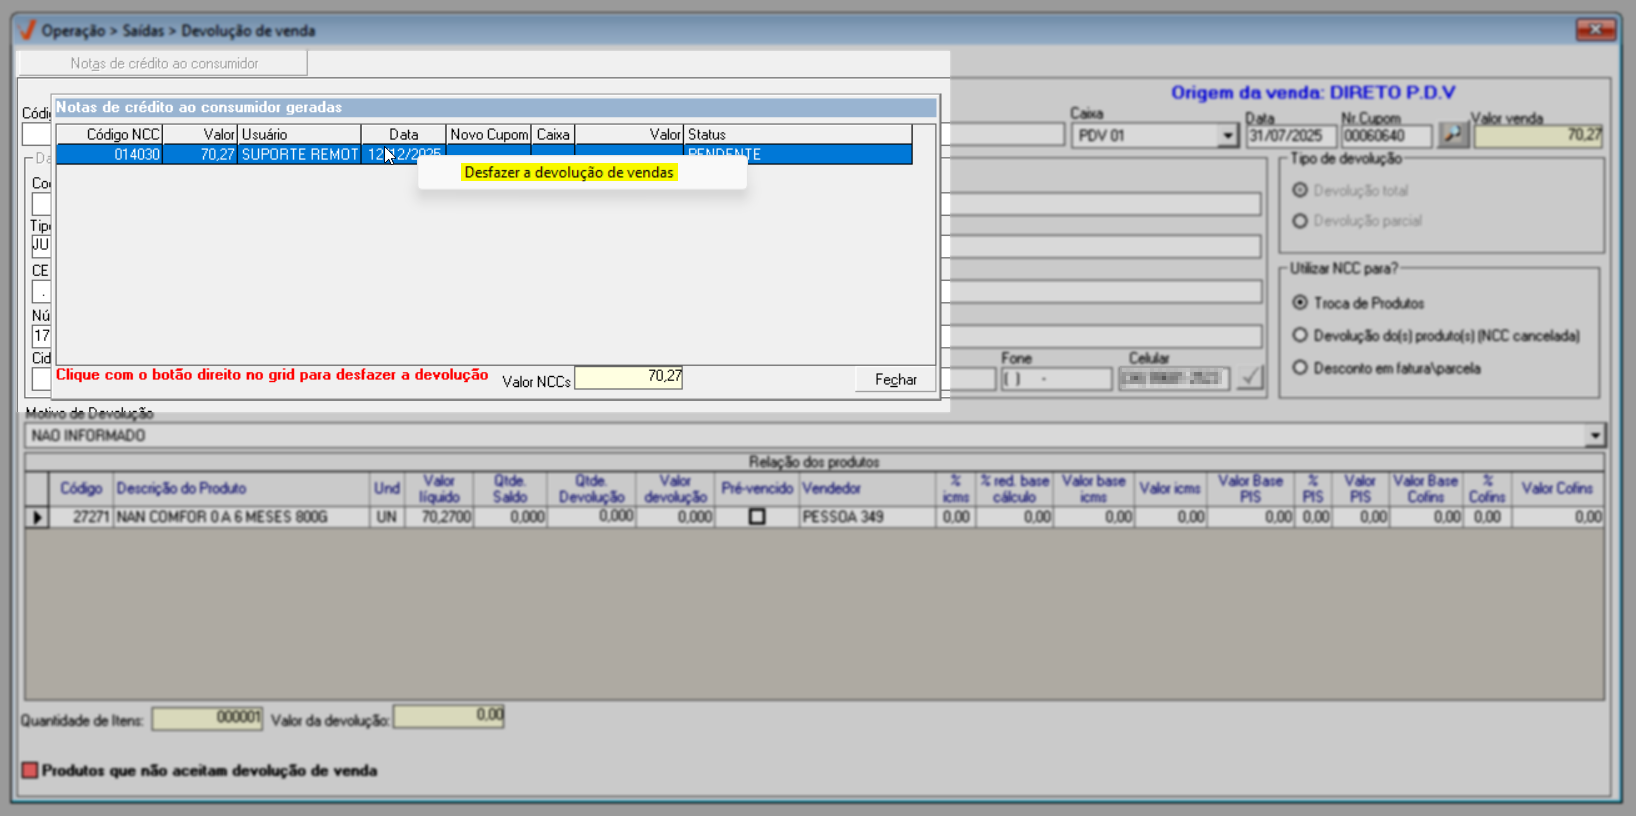The image size is (1636, 816).
Task: Open the Notas de crédito ao consumidor tab
Action: (x=164, y=63)
